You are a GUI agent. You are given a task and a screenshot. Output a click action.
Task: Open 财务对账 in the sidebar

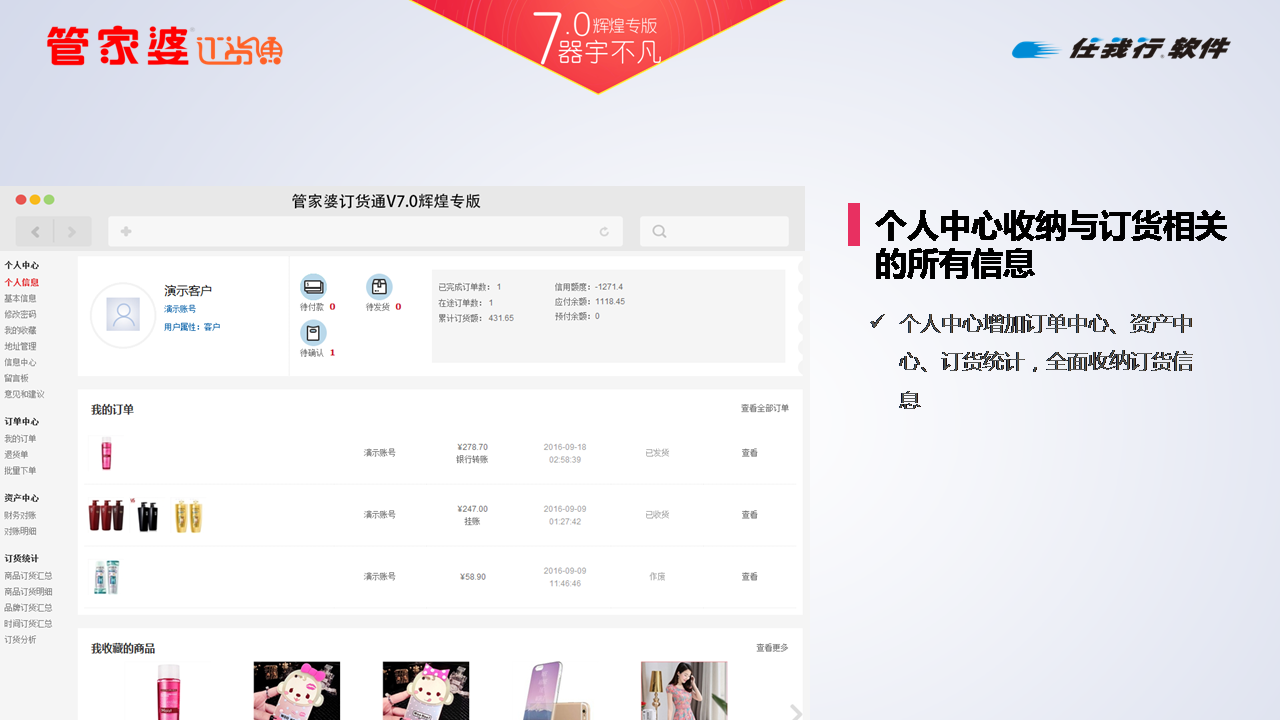point(20,515)
